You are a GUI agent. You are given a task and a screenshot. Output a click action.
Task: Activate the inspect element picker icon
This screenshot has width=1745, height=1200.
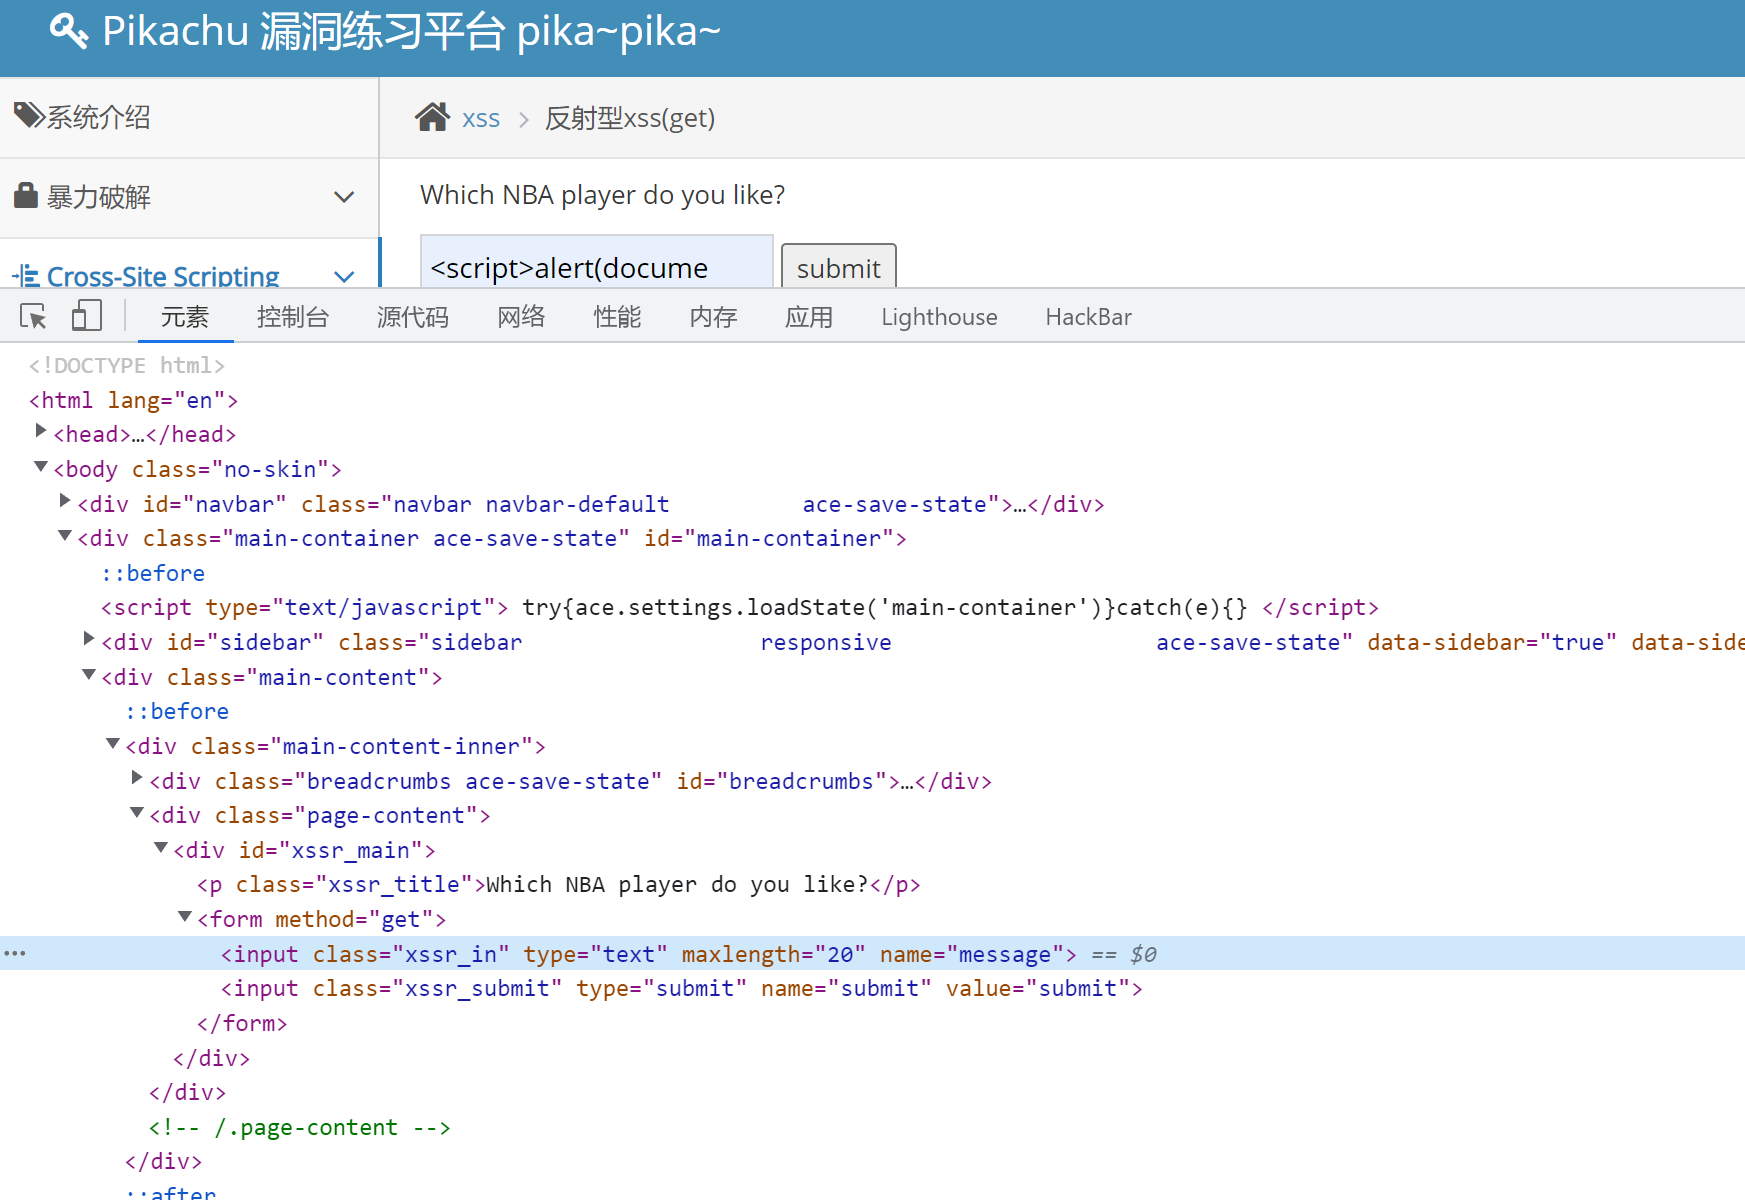(x=33, y=317)
